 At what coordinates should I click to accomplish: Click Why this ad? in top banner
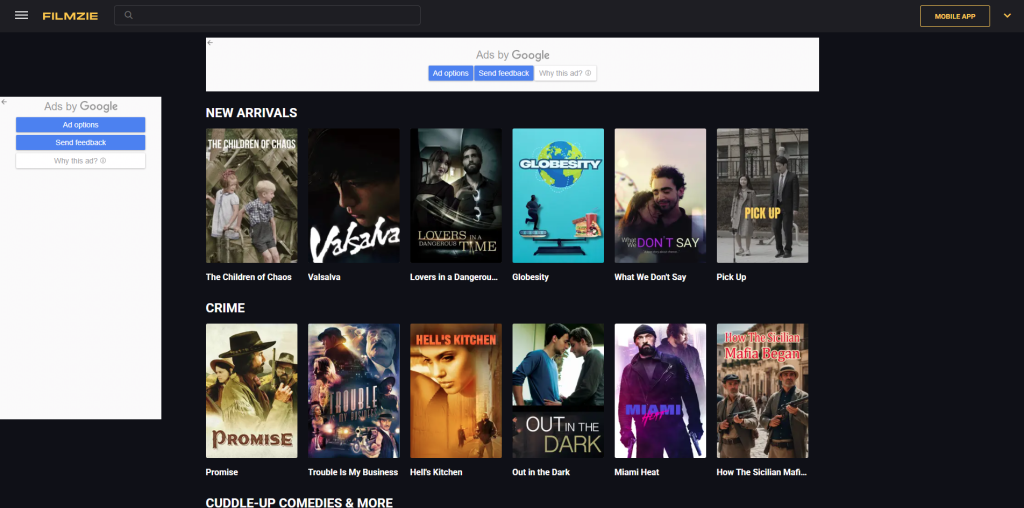pos(565,73)
